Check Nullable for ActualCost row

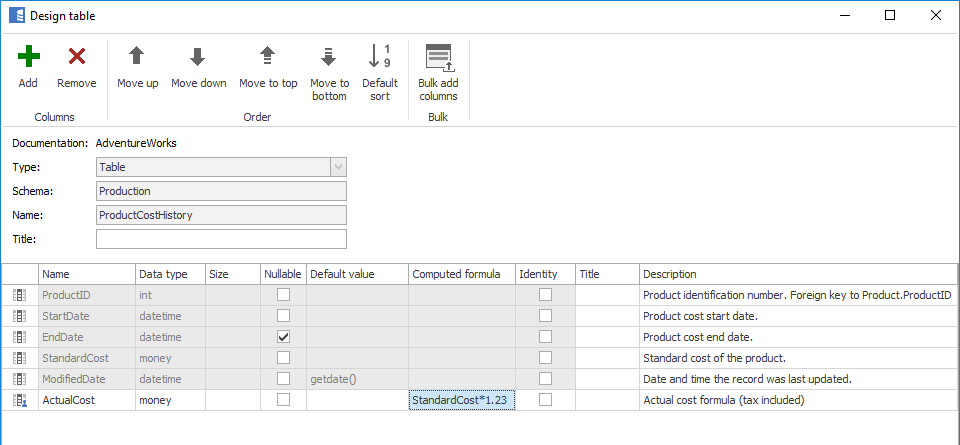coord(284,400)
